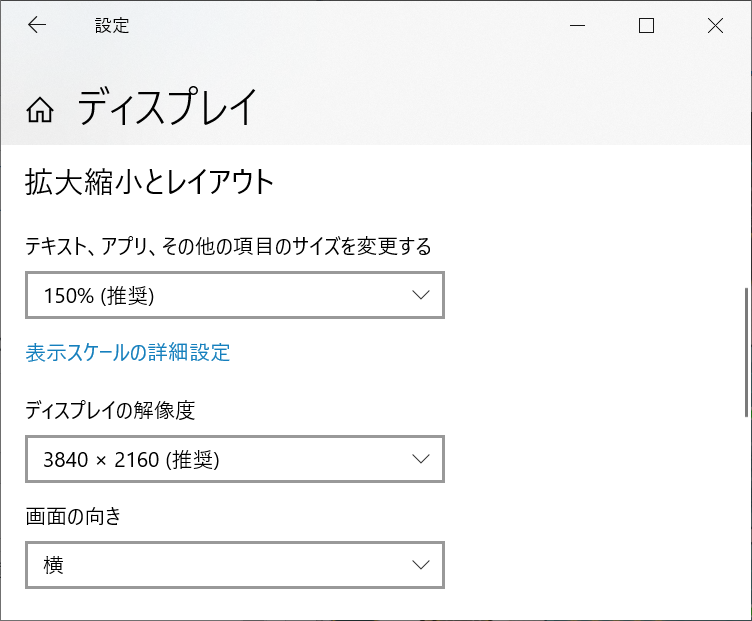The width and height of the screenshot is (752, 621).
Task: Click the テキスト、アプリ size setting label
Action: (x=228, y=246)
